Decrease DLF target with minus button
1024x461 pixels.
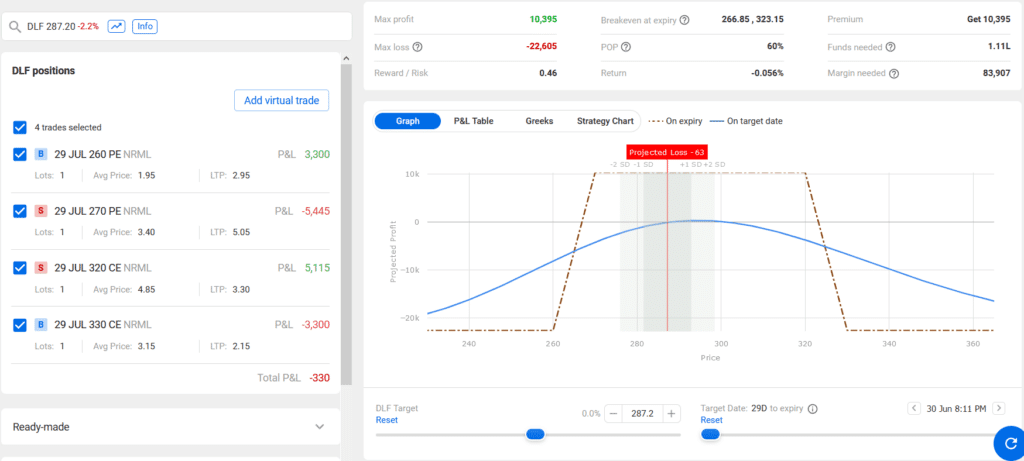point(613,413)
